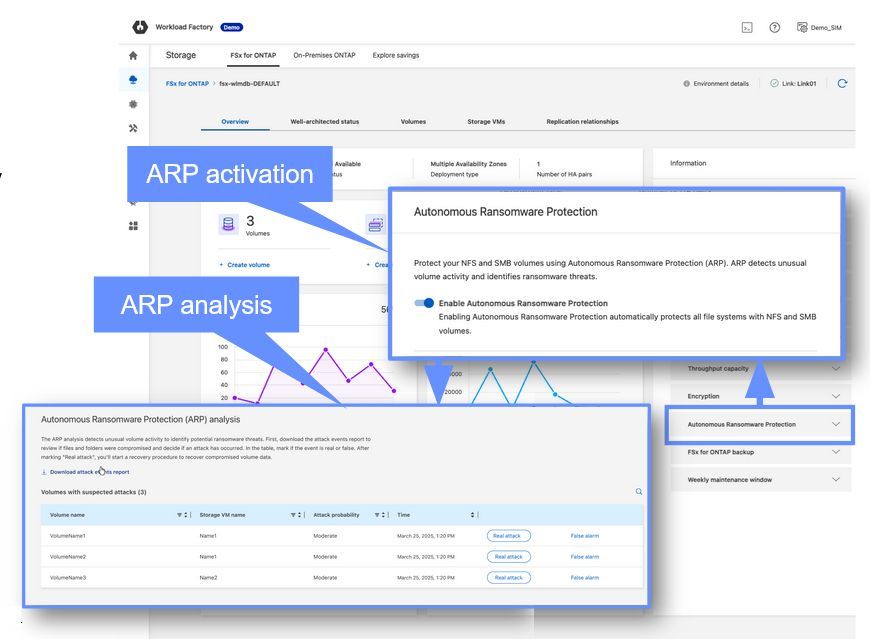
Task: Switch to the On-Premises ONTAP tab
Action: (x=324, y=55)
